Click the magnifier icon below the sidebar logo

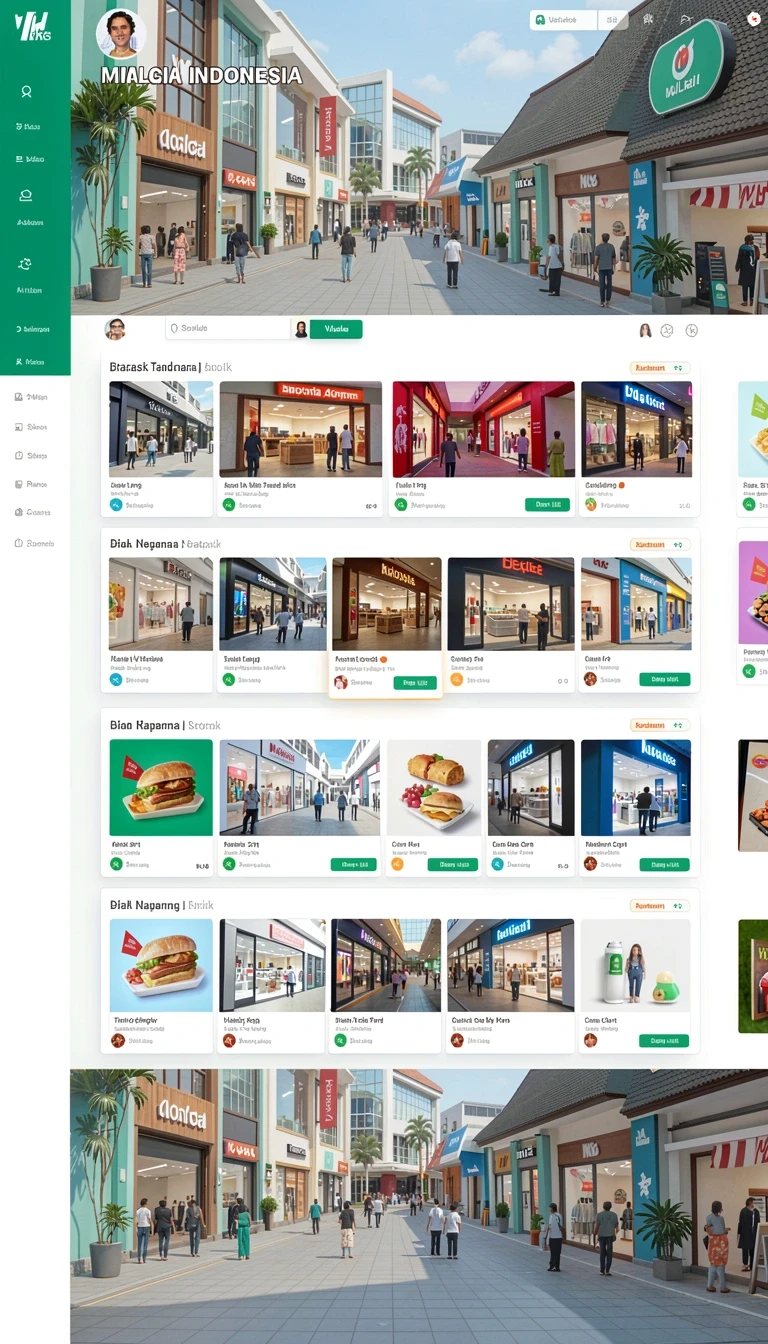pos(26,91)
